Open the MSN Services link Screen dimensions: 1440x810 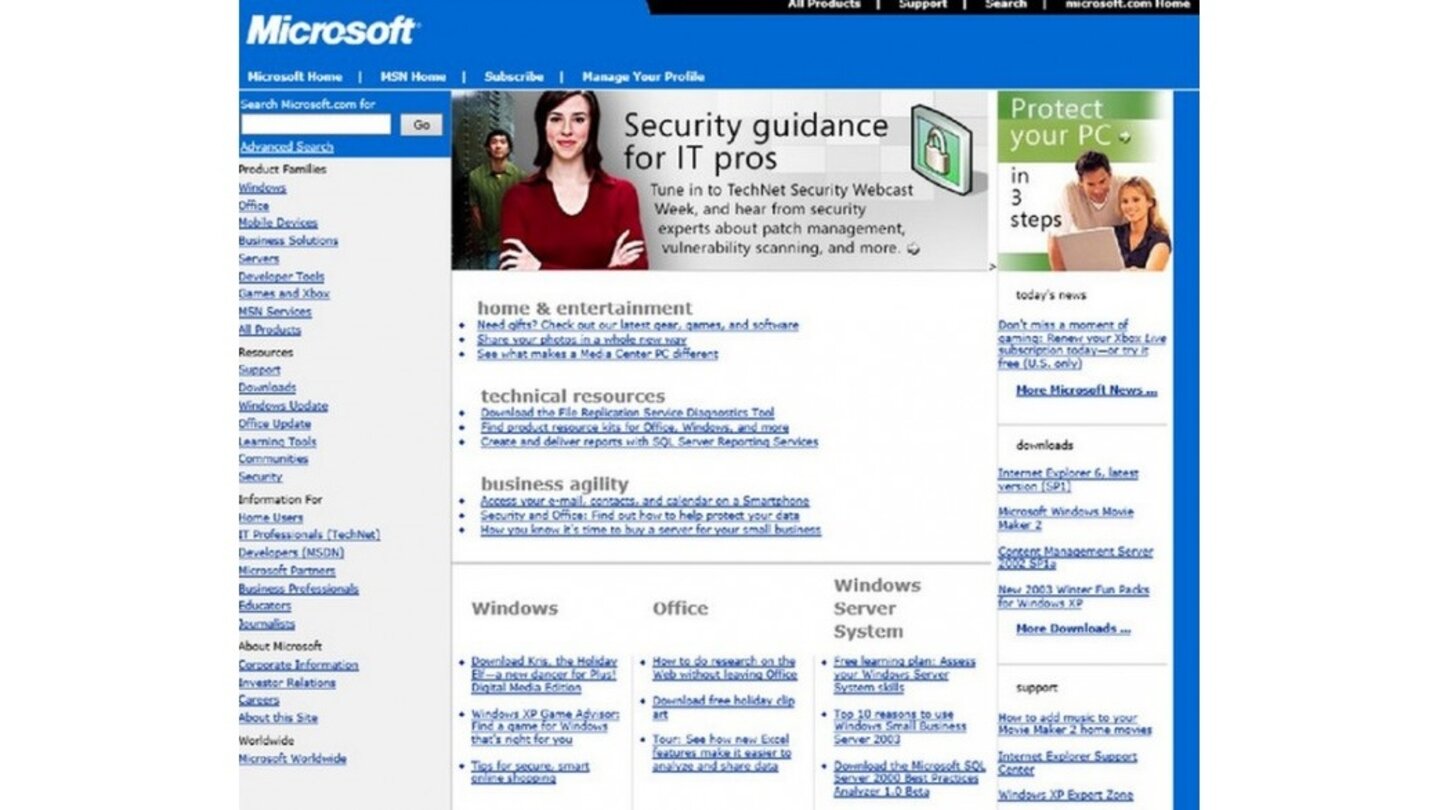point(275,312)
